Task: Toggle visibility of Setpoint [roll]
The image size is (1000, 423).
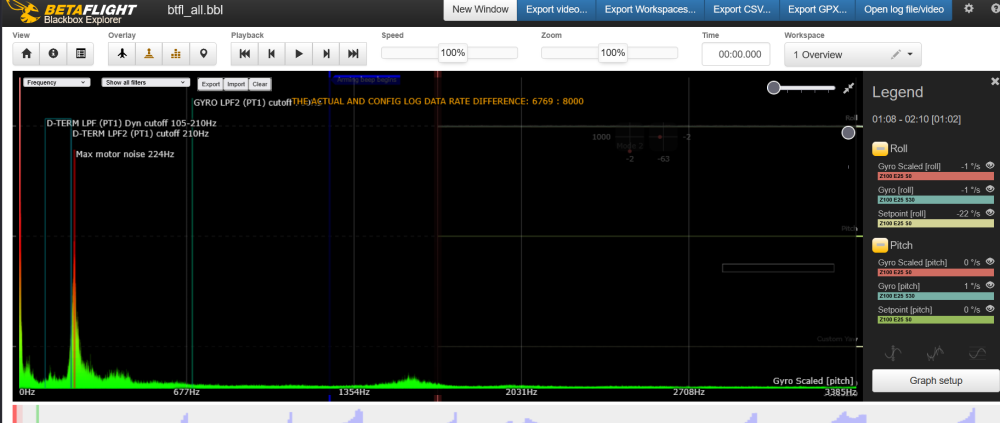Action: 990,214
